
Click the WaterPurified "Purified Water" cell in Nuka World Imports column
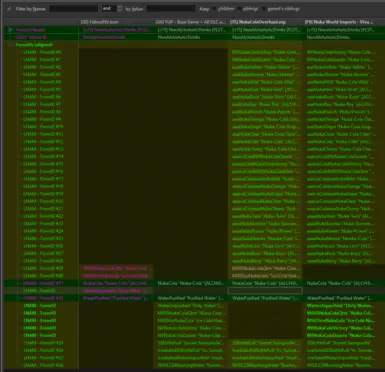coord(344,298)
